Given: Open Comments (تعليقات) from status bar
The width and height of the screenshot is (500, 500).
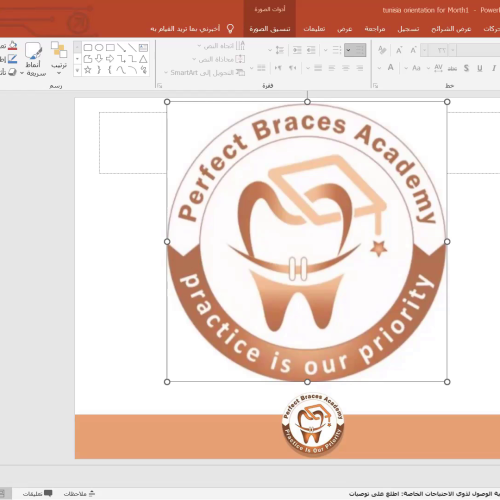Looking at the screenshot, I should click(37, 494).
